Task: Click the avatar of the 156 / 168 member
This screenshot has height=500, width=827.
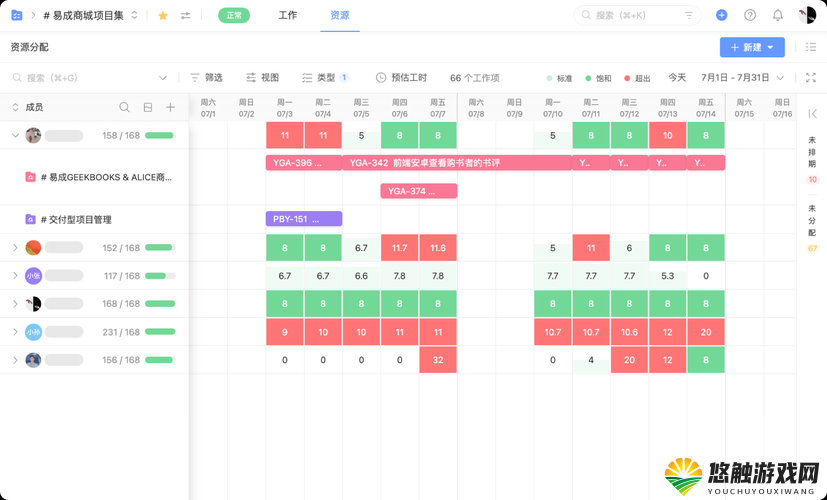Action: [33, 360]
